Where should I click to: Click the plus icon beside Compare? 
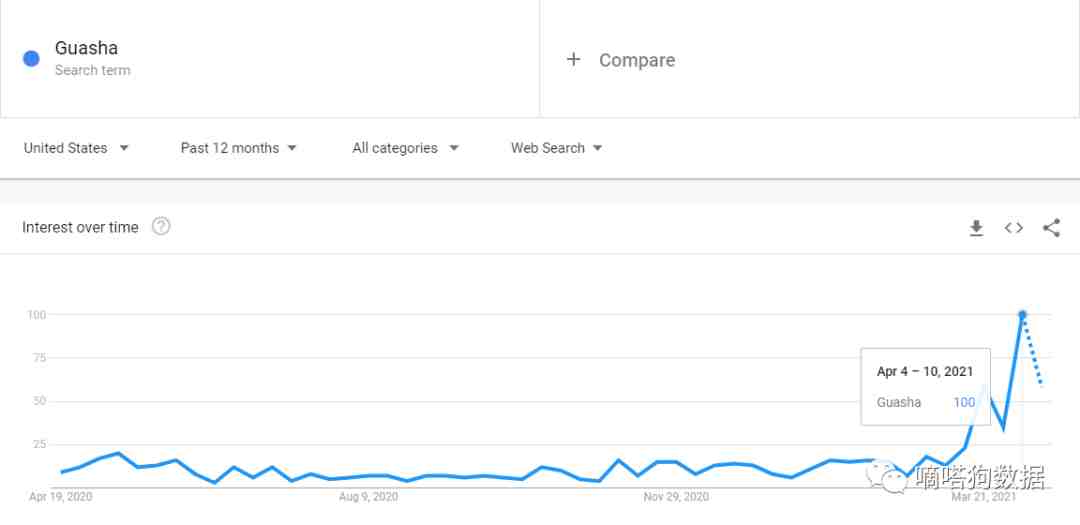(x=573, y=59)
